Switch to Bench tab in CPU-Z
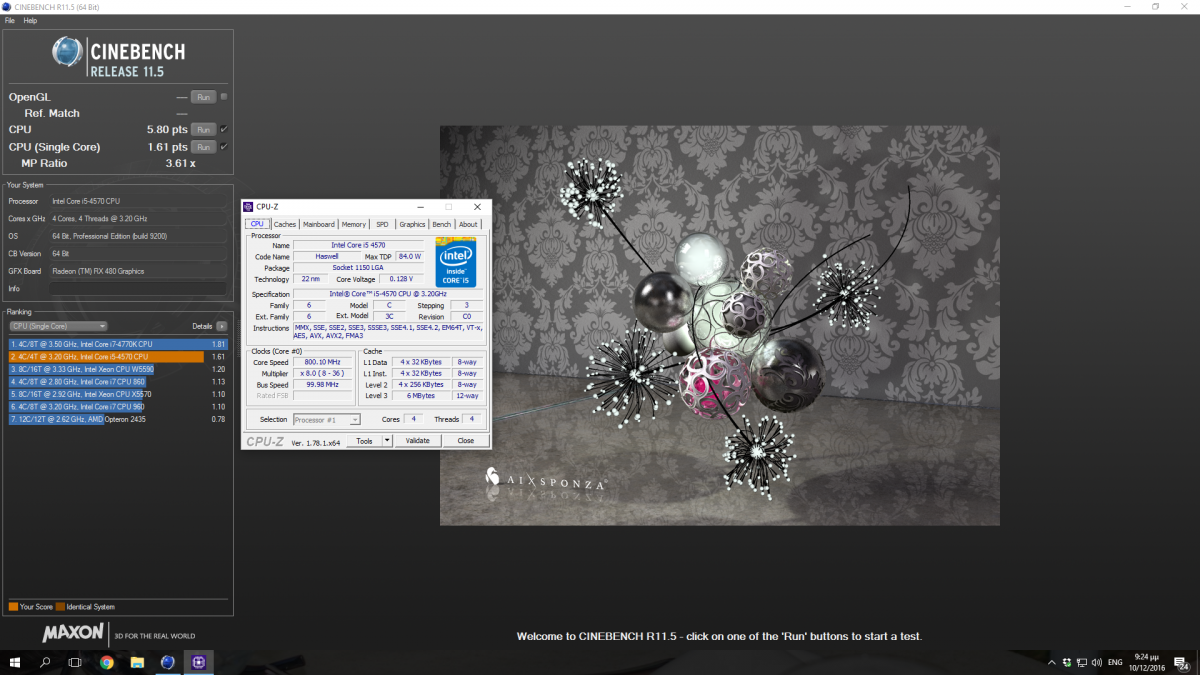The width and height of the screenshot is (1200, 675). [441, 224]
